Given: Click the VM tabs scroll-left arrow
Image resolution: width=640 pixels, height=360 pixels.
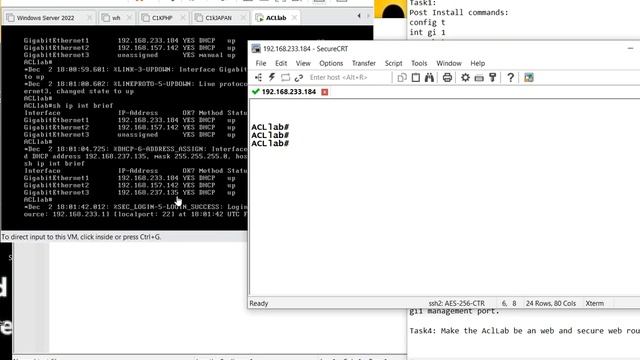Looking at the screenshot, I should tap(359, 16).
